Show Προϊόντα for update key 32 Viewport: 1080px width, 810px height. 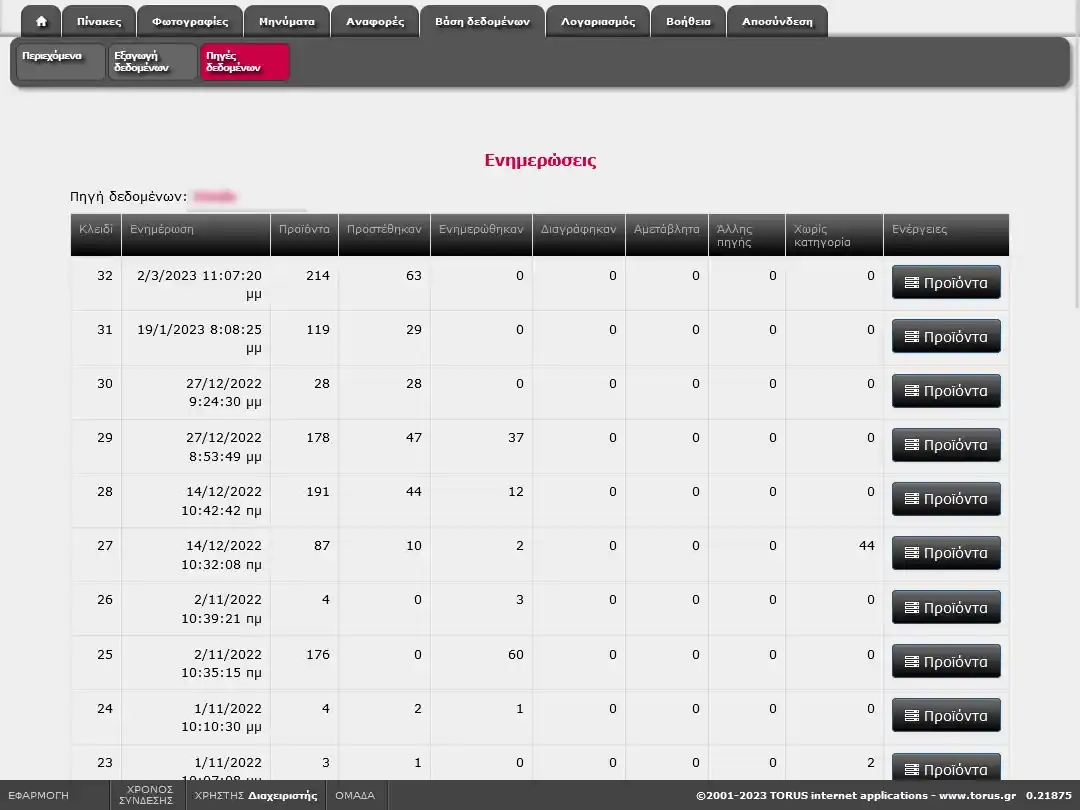click(x=946, y=283)
